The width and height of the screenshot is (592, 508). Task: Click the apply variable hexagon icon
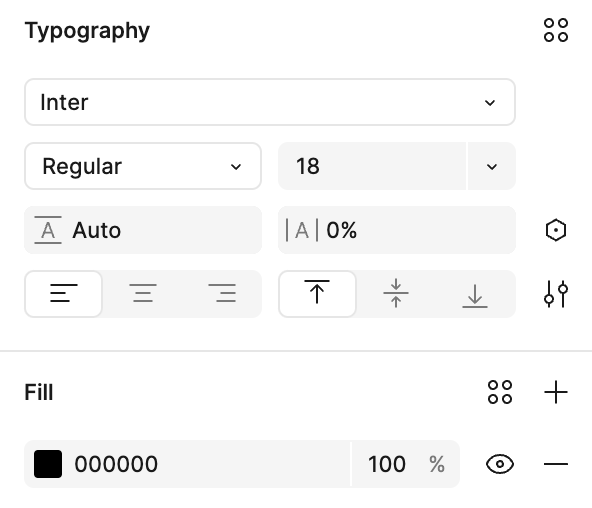pos(556,230)
